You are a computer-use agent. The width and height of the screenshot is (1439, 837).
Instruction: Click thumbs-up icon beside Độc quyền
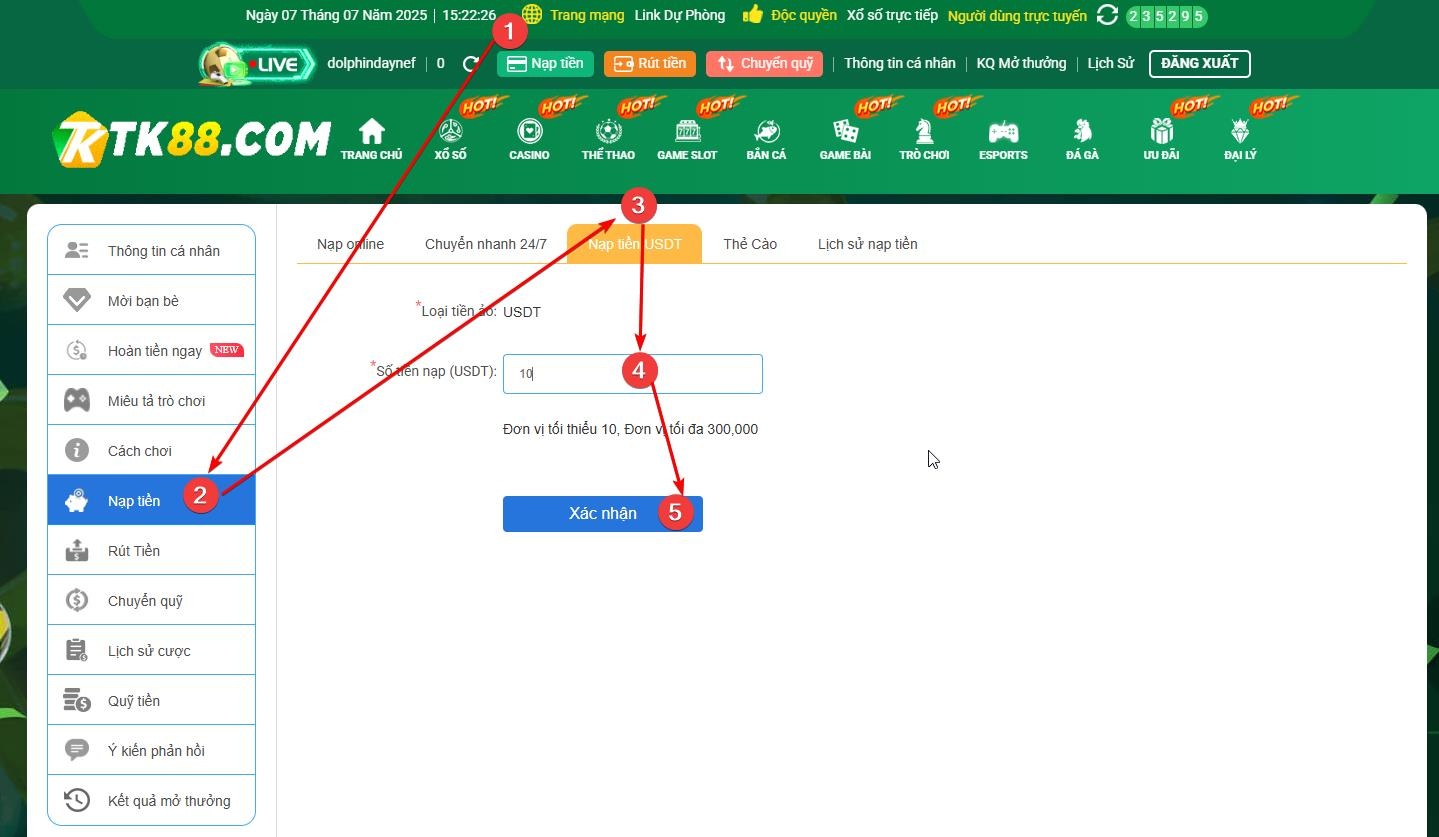753,14
